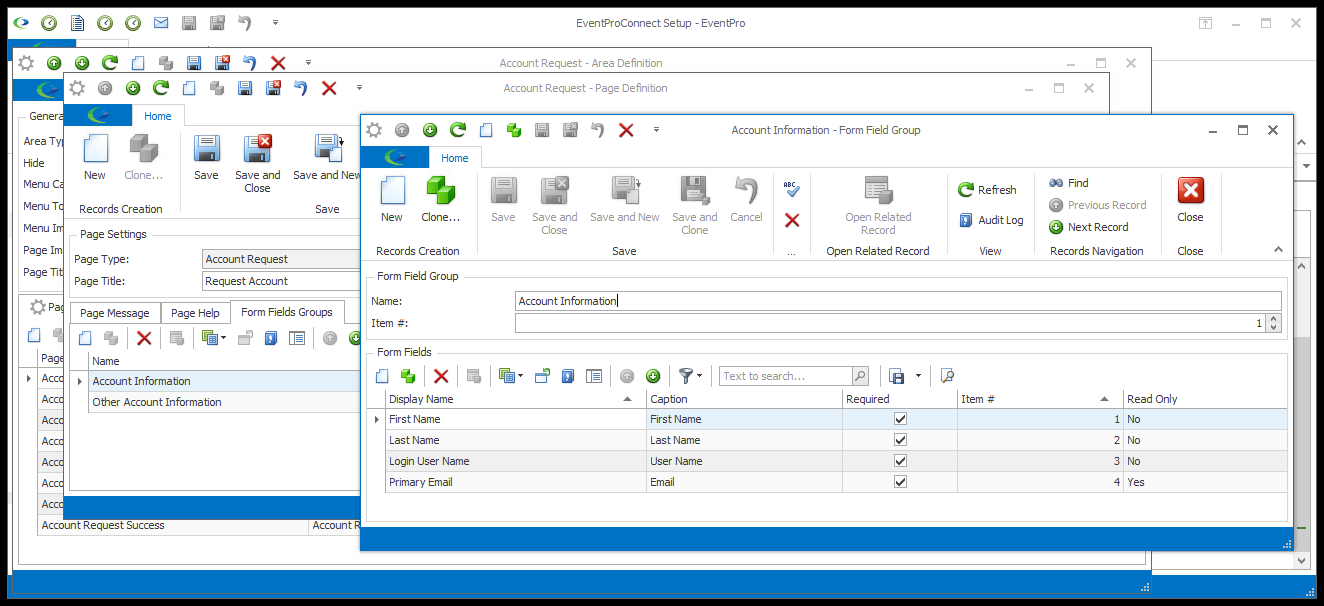
Task: Click the User Name caption cell
Action: point(745,461)
